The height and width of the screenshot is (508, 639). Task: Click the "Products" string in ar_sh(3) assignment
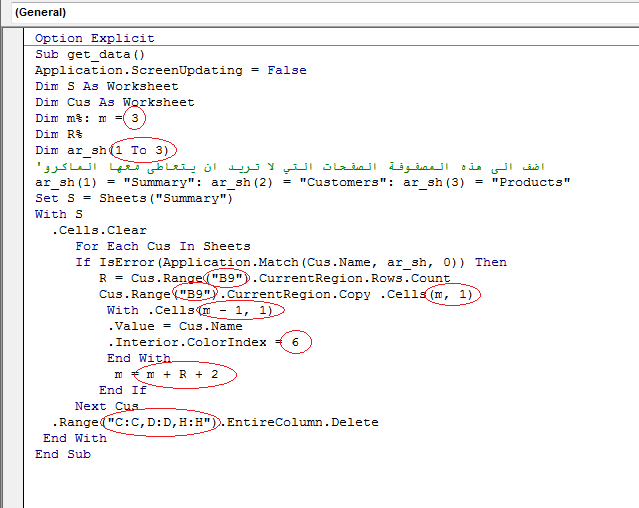(531, 182)
